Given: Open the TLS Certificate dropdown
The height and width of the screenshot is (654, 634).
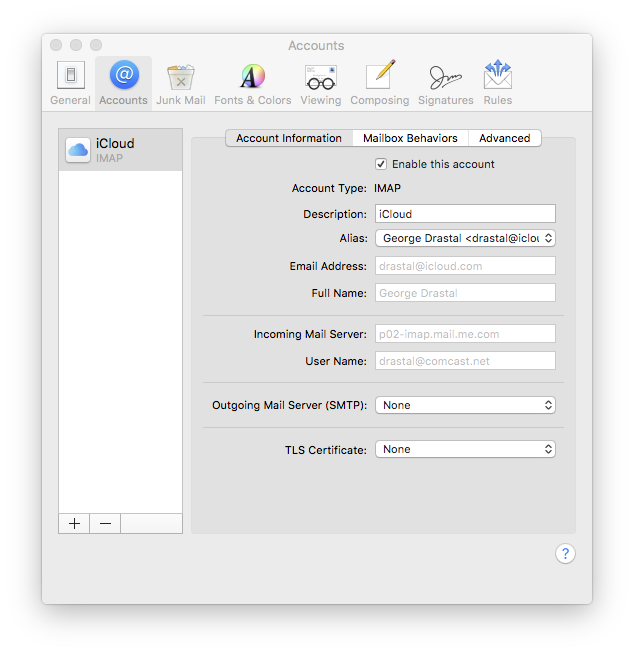Looking at the screenshot, I should click(465, 449).
